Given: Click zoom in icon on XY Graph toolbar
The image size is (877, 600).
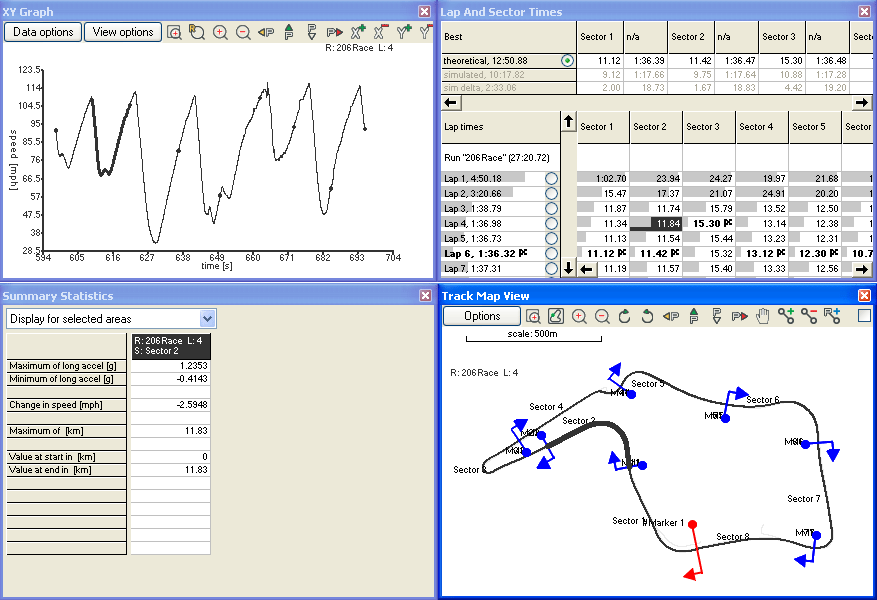Looking at the screenshot, I should pyautogui.click(x=220, y=32).
